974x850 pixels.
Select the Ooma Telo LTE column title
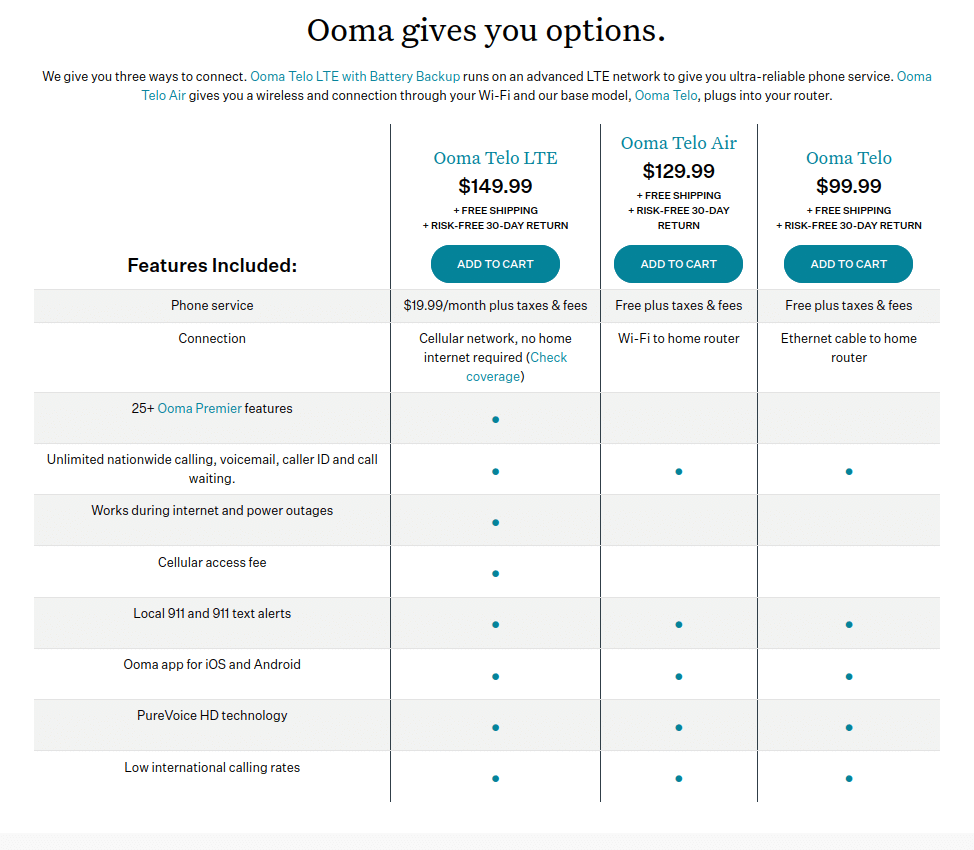[495, 158]
